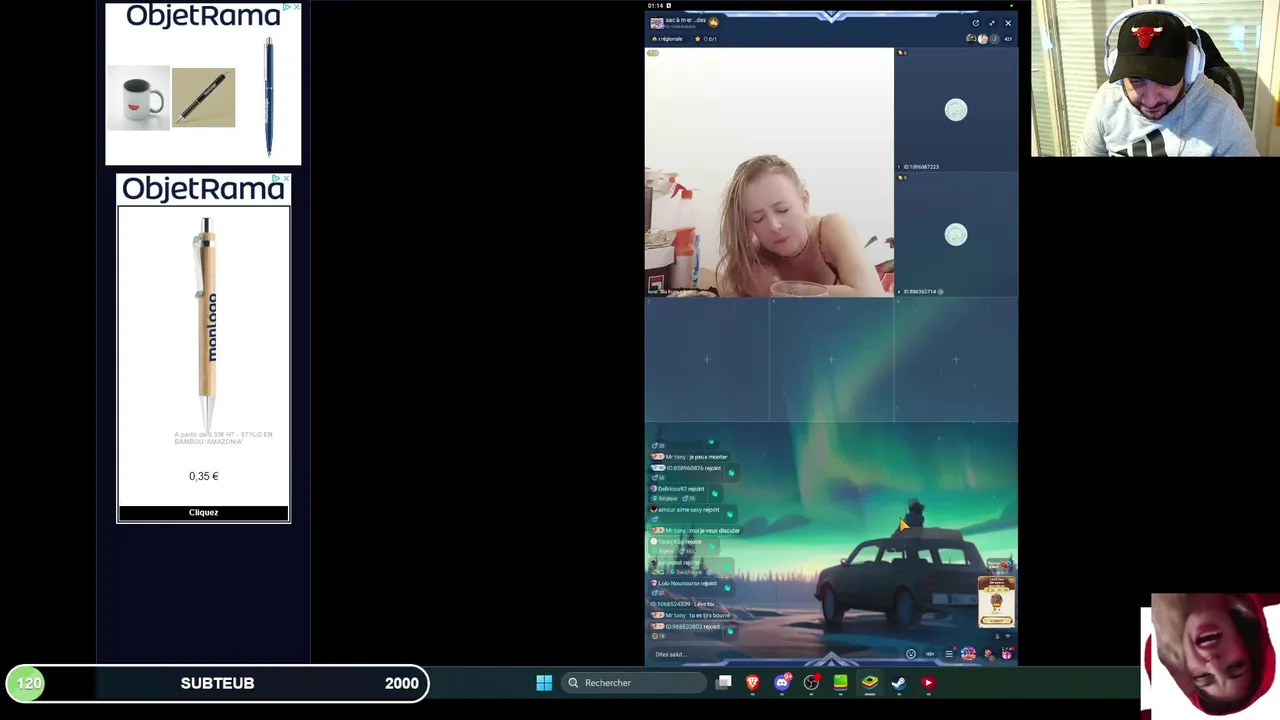Click the mug product in ObjetRama ad
The image size is (1280, 720).
[x=138, y=98]
